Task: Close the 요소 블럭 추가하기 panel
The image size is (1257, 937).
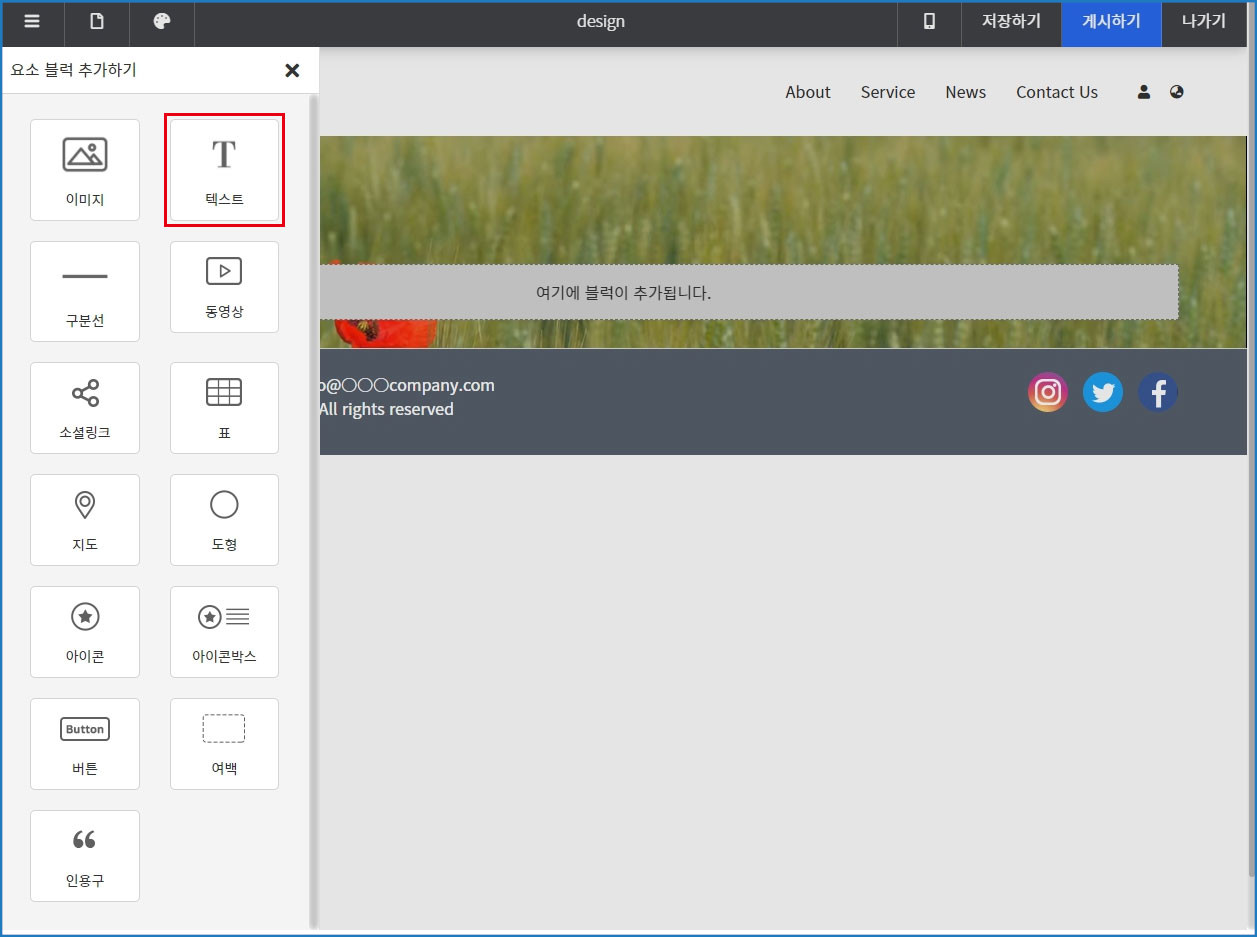Action: coord(292,70)
